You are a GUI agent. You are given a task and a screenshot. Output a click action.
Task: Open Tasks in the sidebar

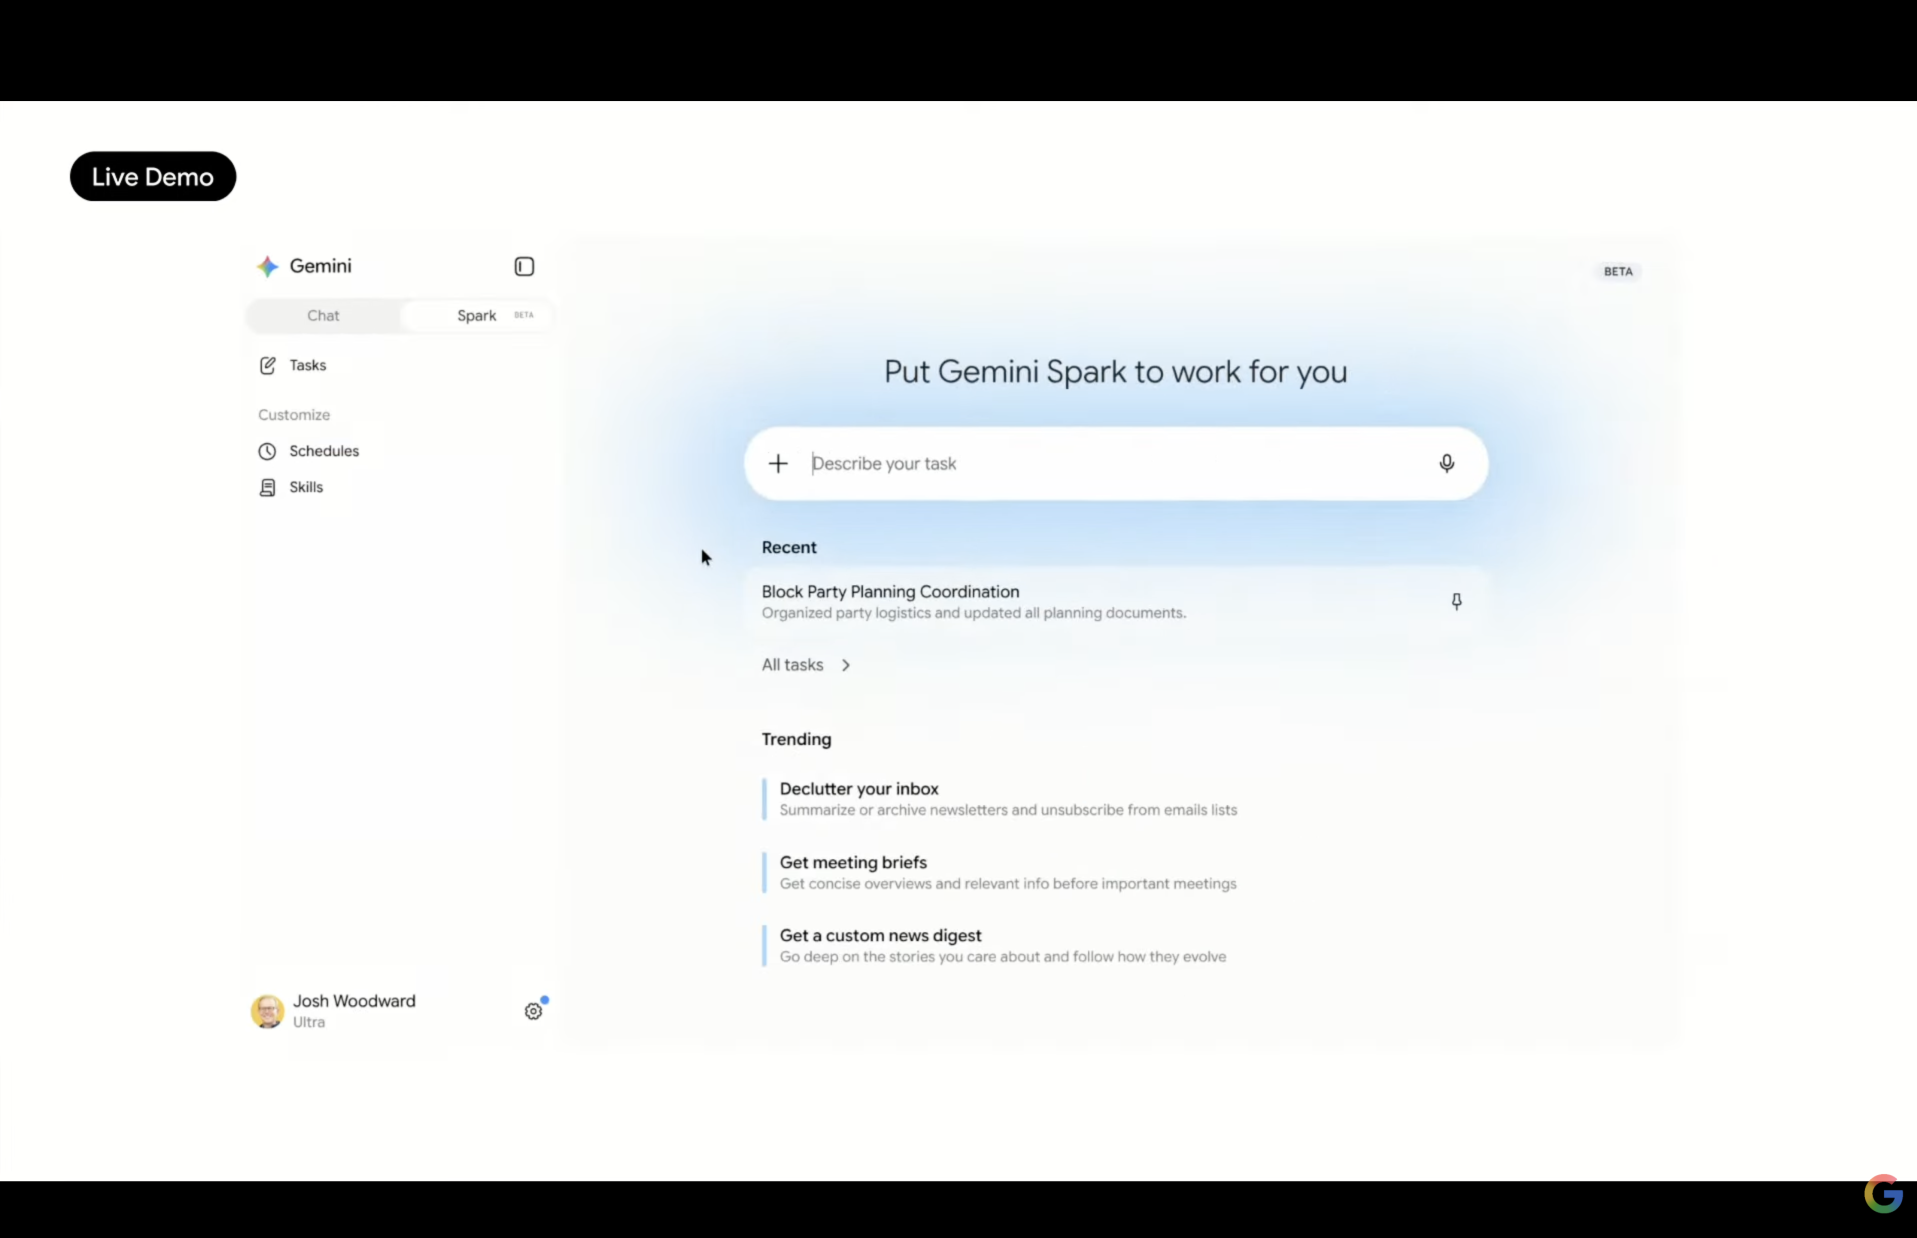click(307, 365)
